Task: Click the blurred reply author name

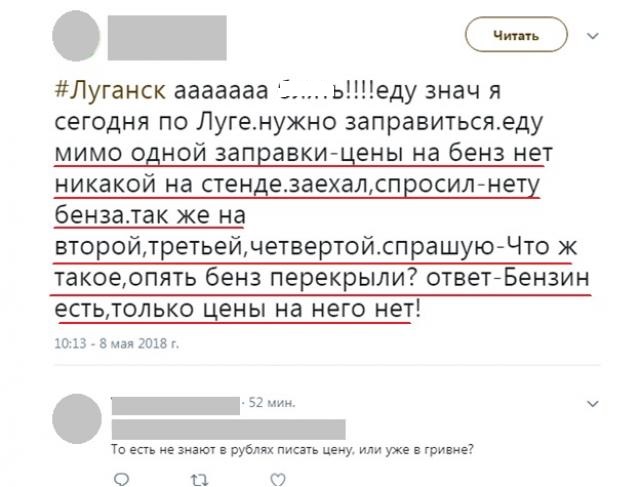Action: pyautogui.click(x=176, y=405)
